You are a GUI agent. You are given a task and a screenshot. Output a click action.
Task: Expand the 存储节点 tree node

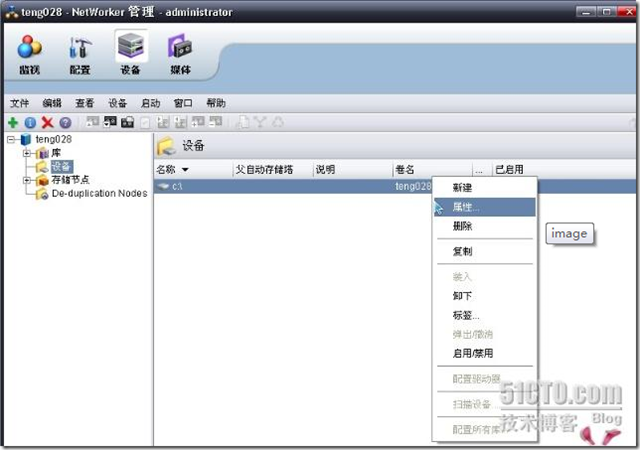click(x=27, y=180)
